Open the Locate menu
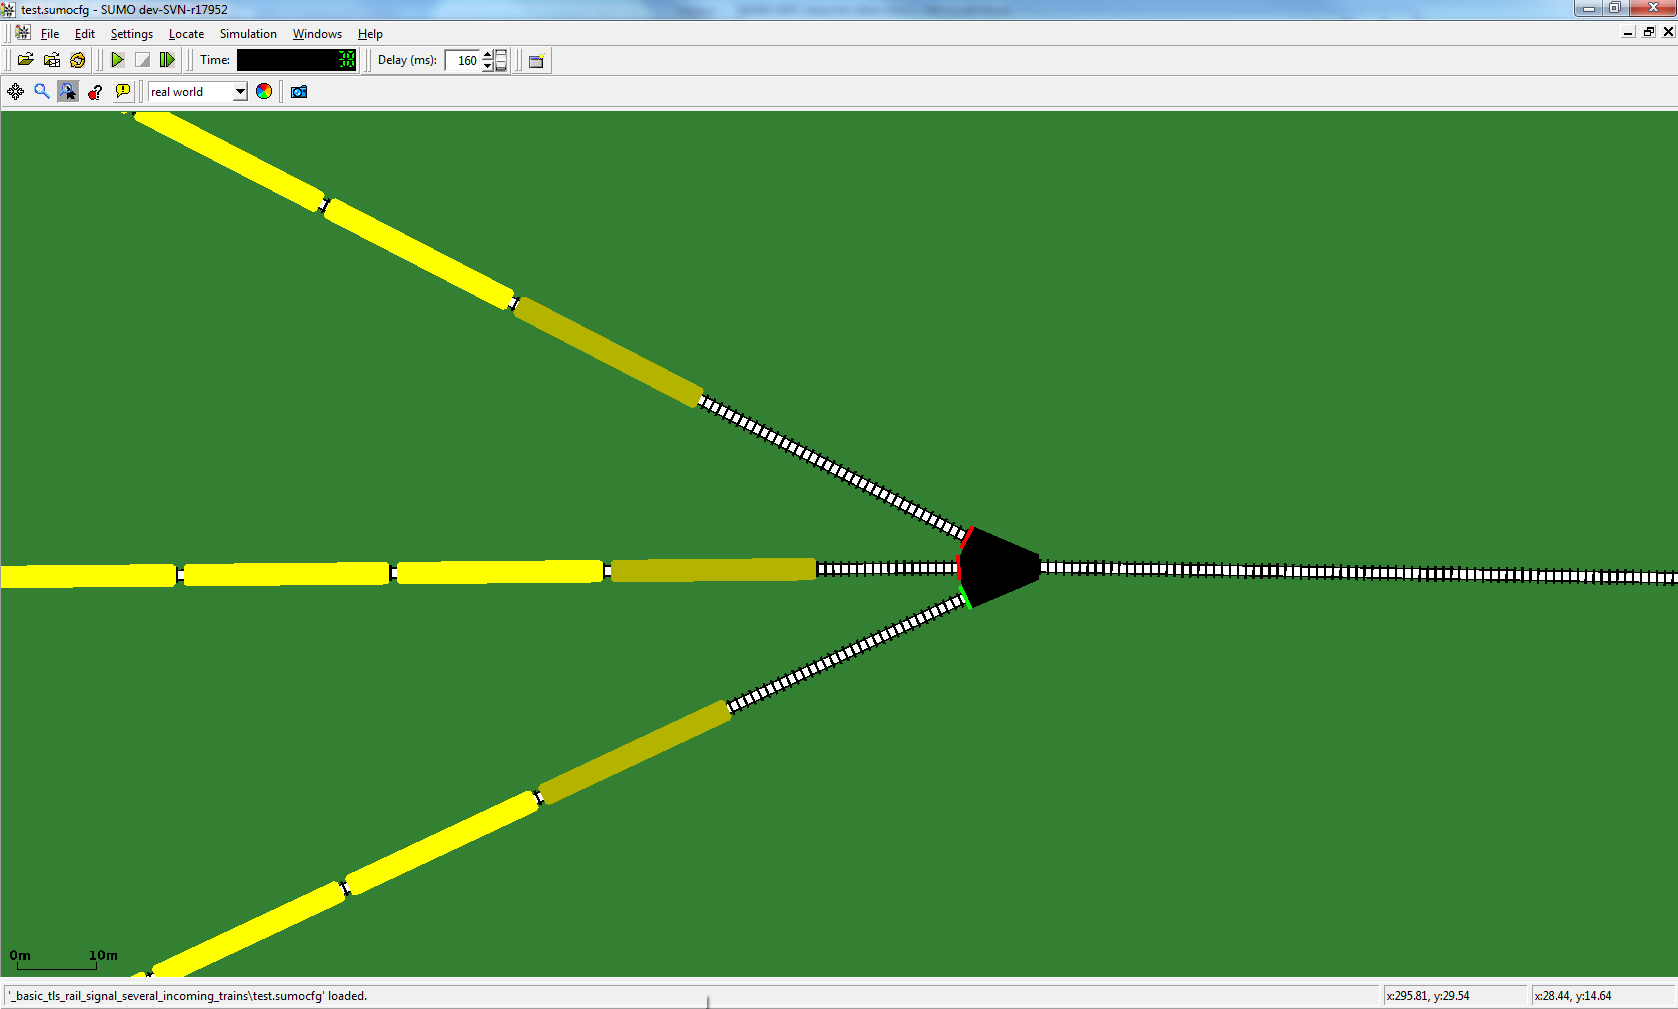Screen dimensions: 1678x1009 coord(186,34)
